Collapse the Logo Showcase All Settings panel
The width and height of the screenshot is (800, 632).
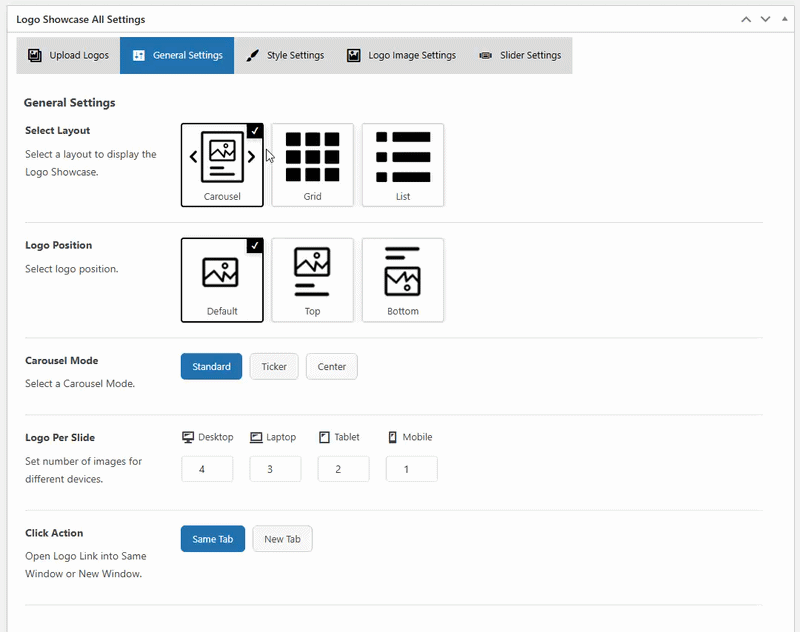[x=785, y=19]
